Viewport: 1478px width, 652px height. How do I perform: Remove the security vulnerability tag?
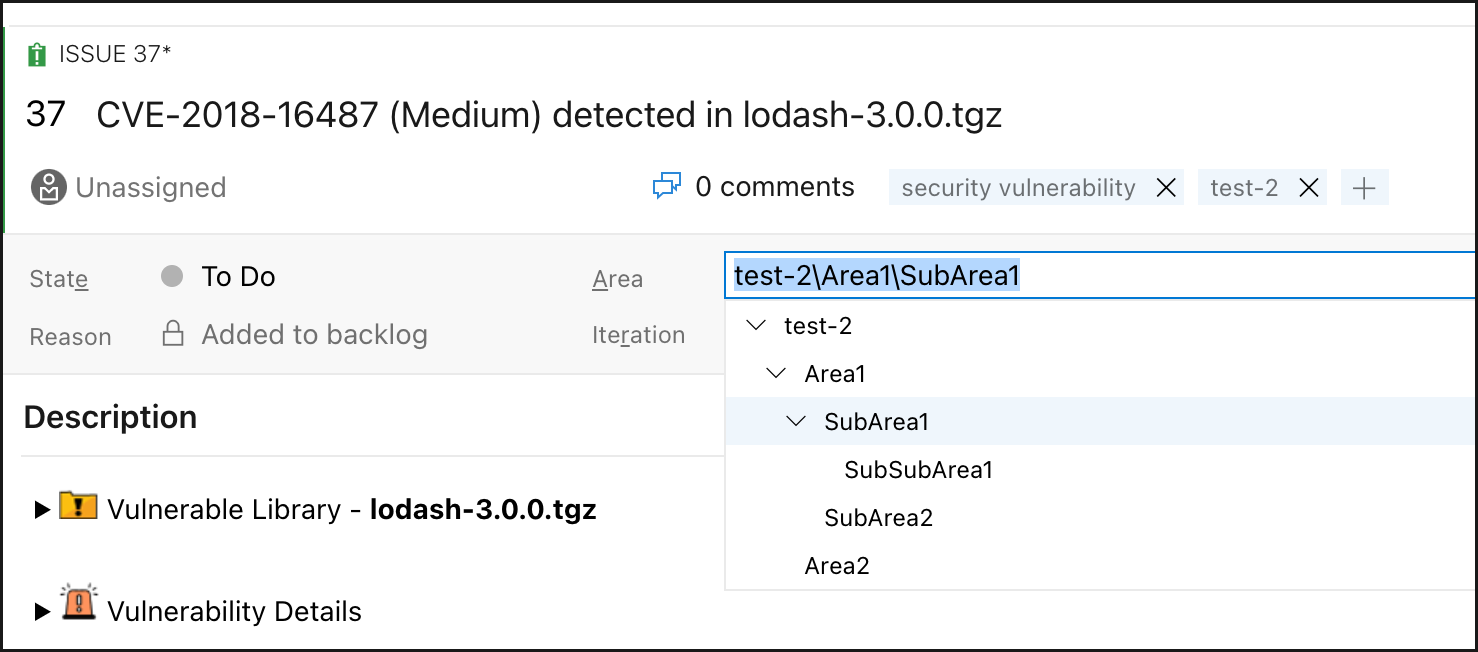pyautogui.click(x=1165, y=188)
